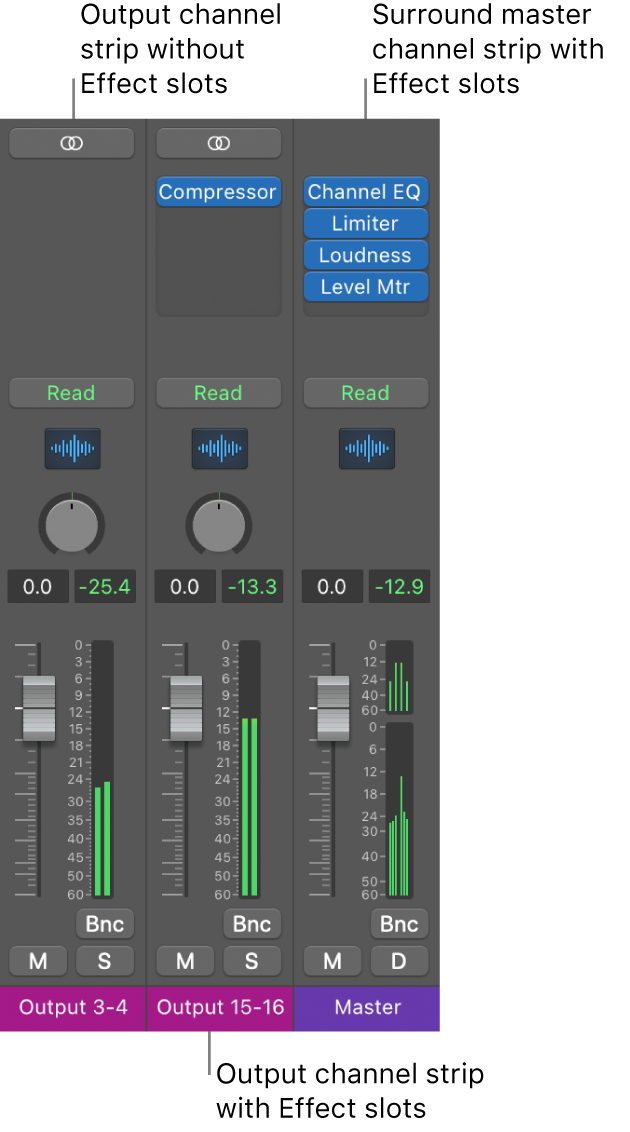Open the Loudness plug-in slot
Viewport: 630px width, 1132px height.
coord(366,256)
